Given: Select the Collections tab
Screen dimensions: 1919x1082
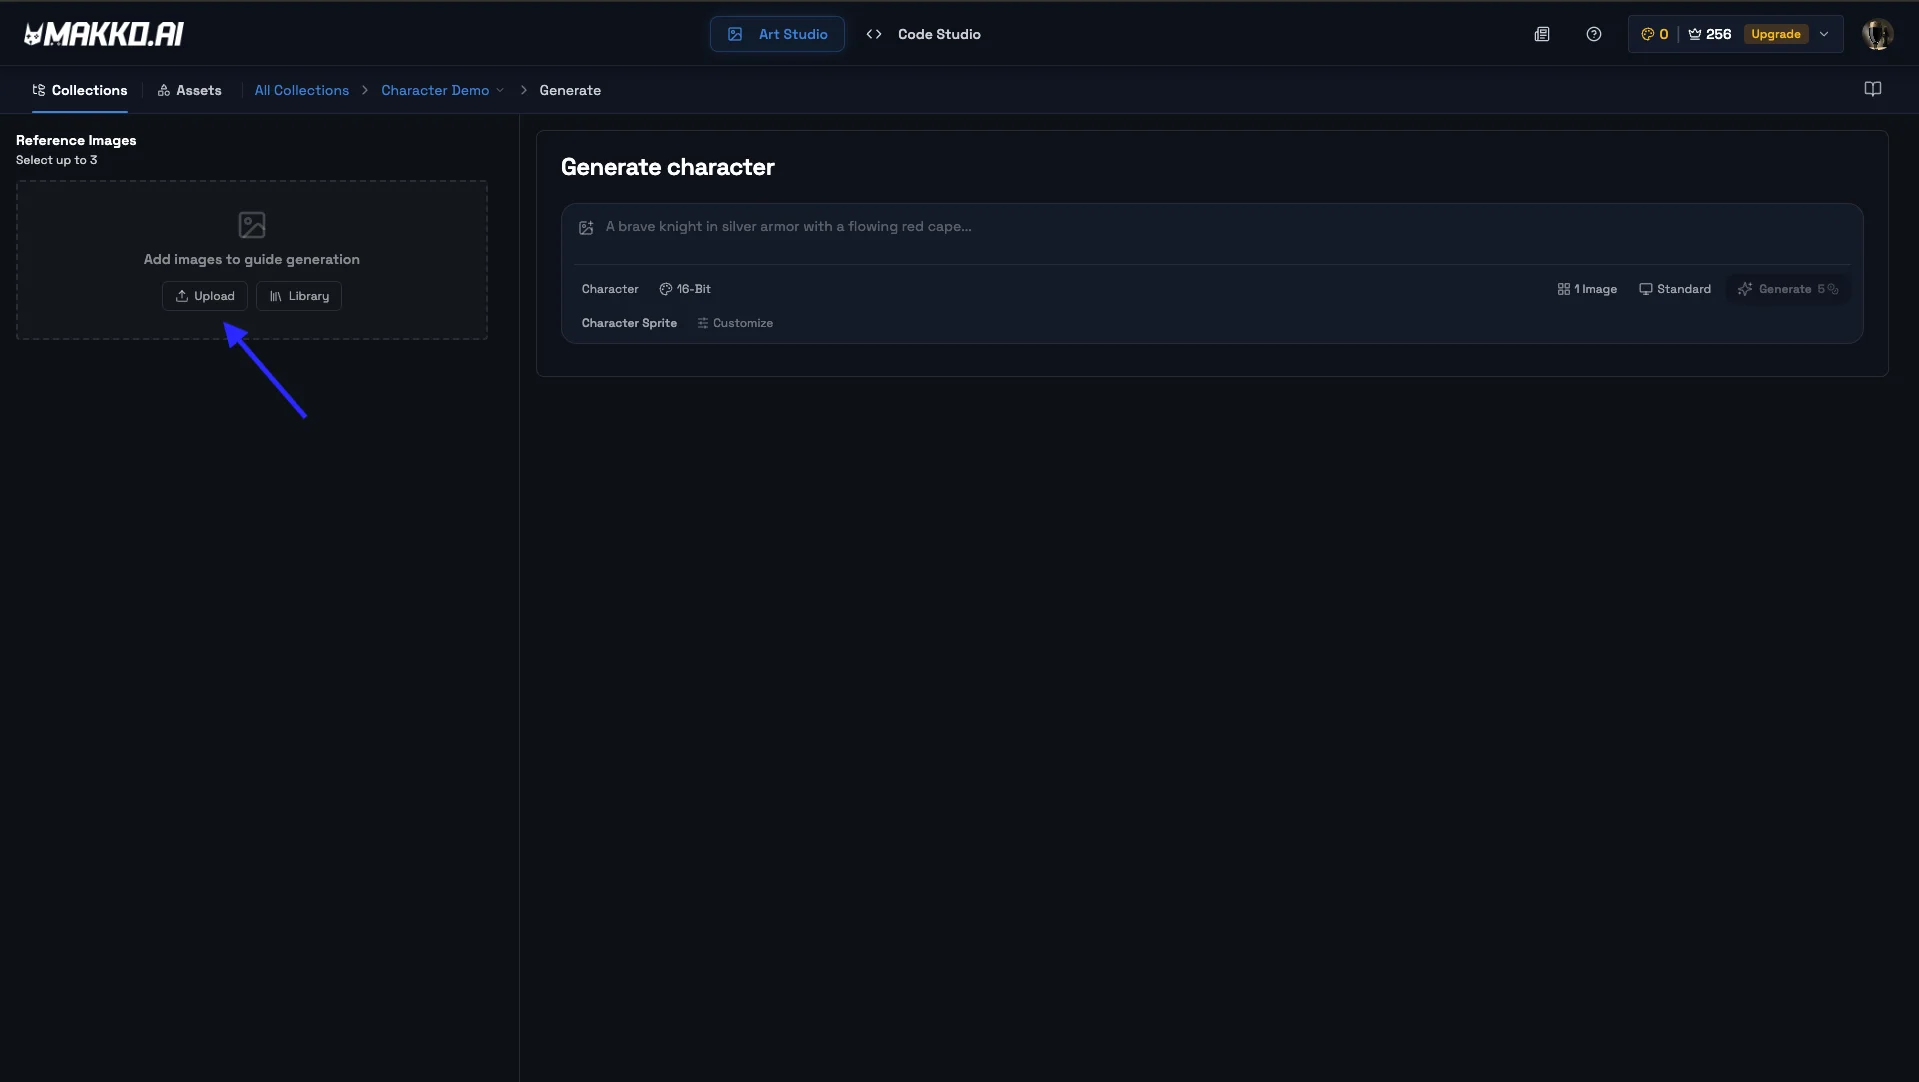Looking at the screenshot, I should (x=80, y=90).
